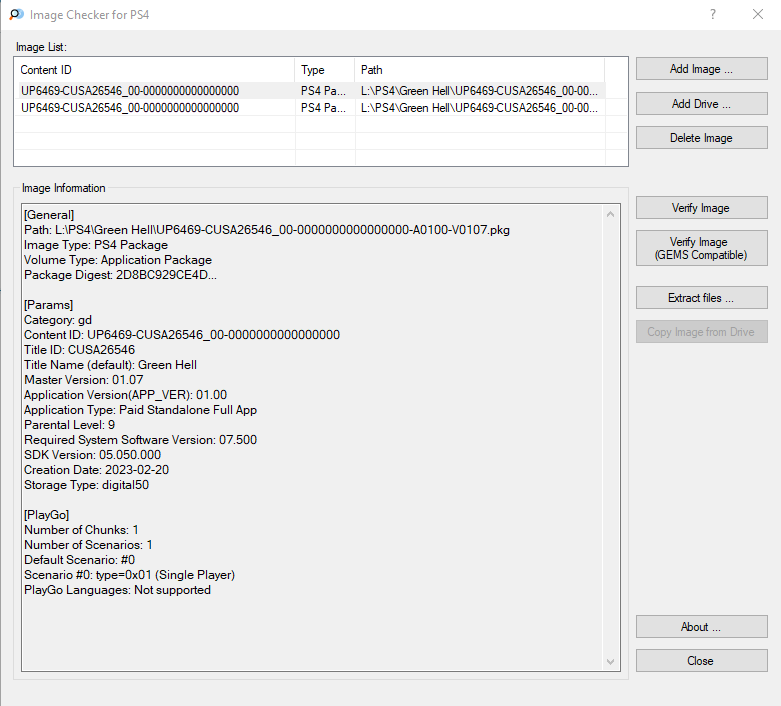Run Verify Image (GEMS Compatible)
This screenshot has width=781, height=706.
(701, 248)
